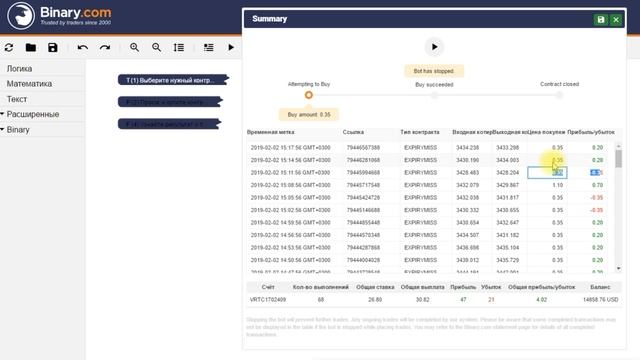This screenshot has width=640, height=360.
Task: Click the Прибыль/убыток column header
Action: [591, 132]
